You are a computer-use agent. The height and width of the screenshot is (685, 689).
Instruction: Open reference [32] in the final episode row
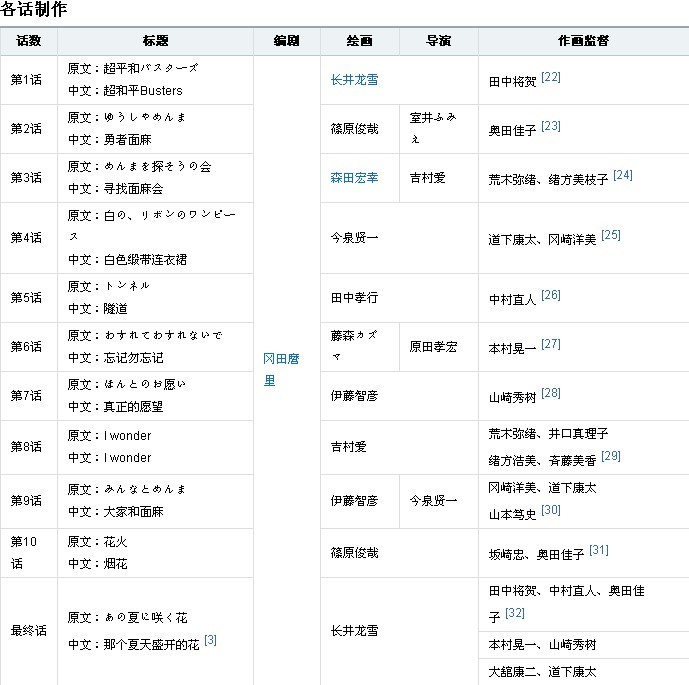[515, 613]
